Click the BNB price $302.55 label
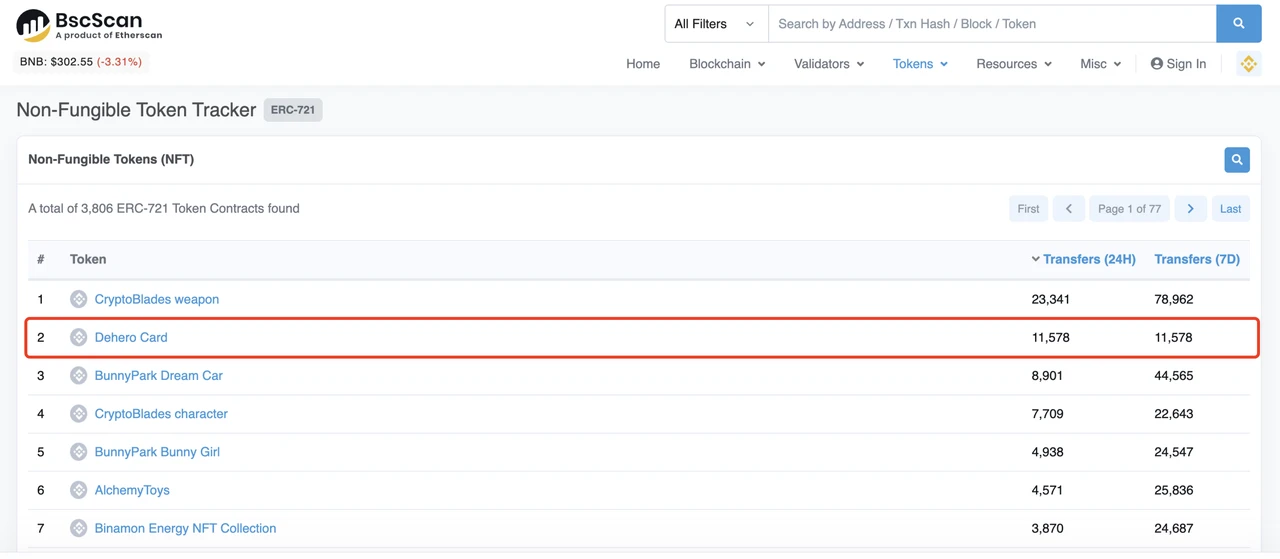 (x=81, y=62)
